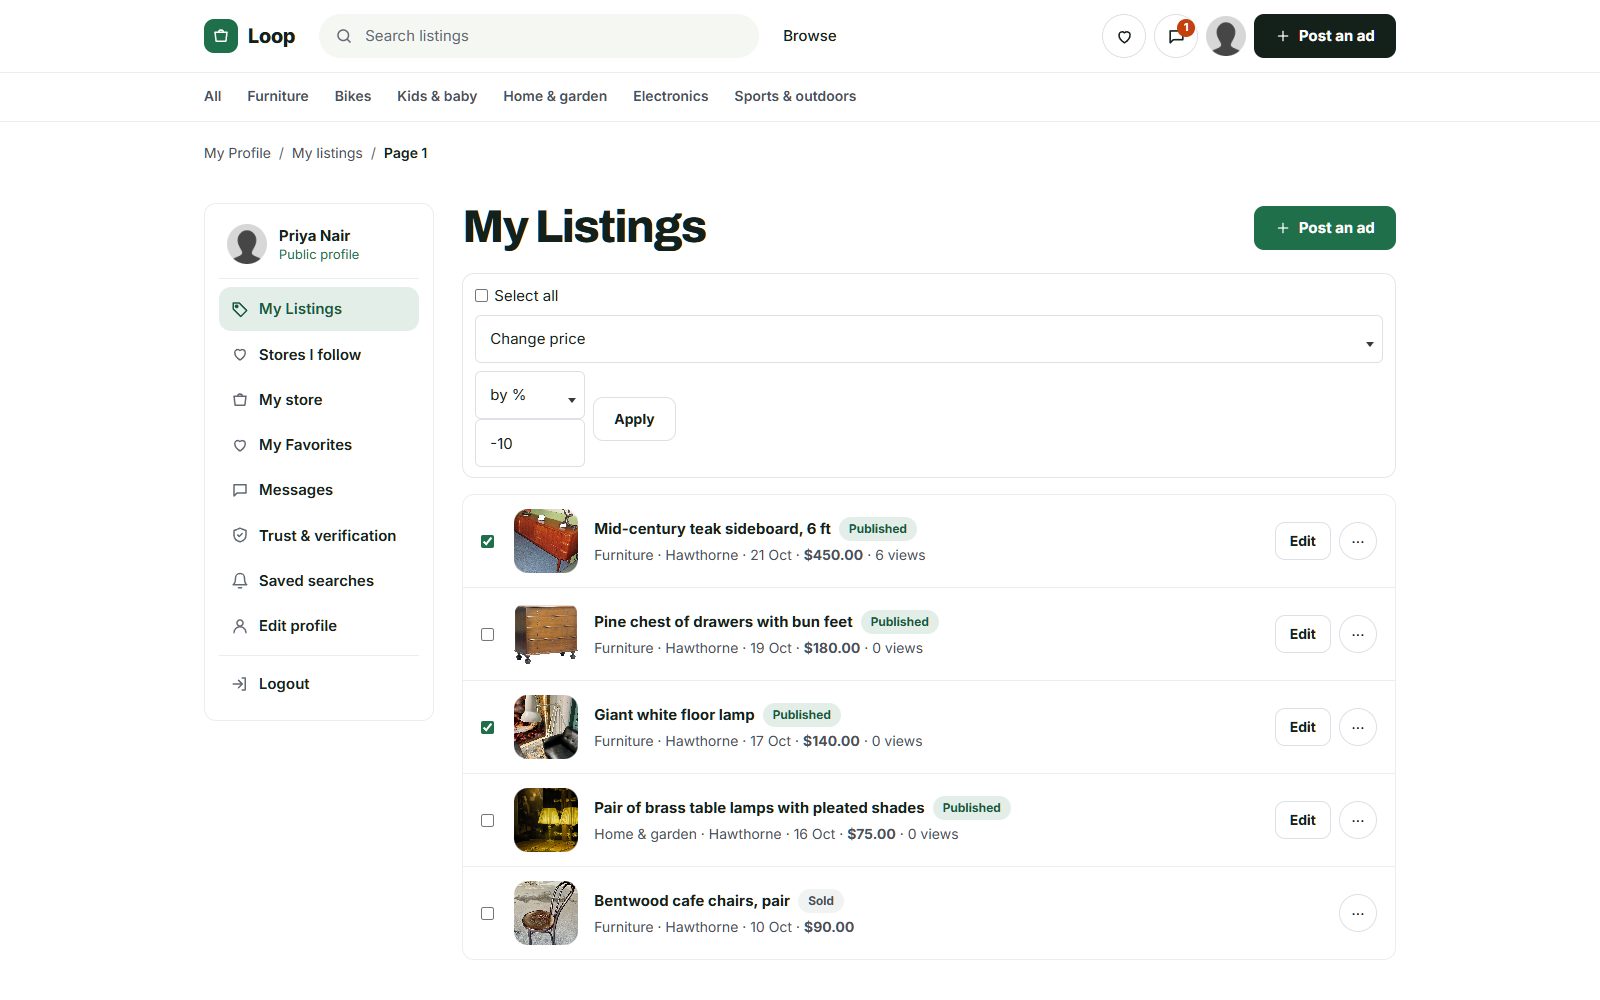1600x1000 pixels.
Task: Log out using the sidebar Logout item
Action: click(x=319, y=684)
